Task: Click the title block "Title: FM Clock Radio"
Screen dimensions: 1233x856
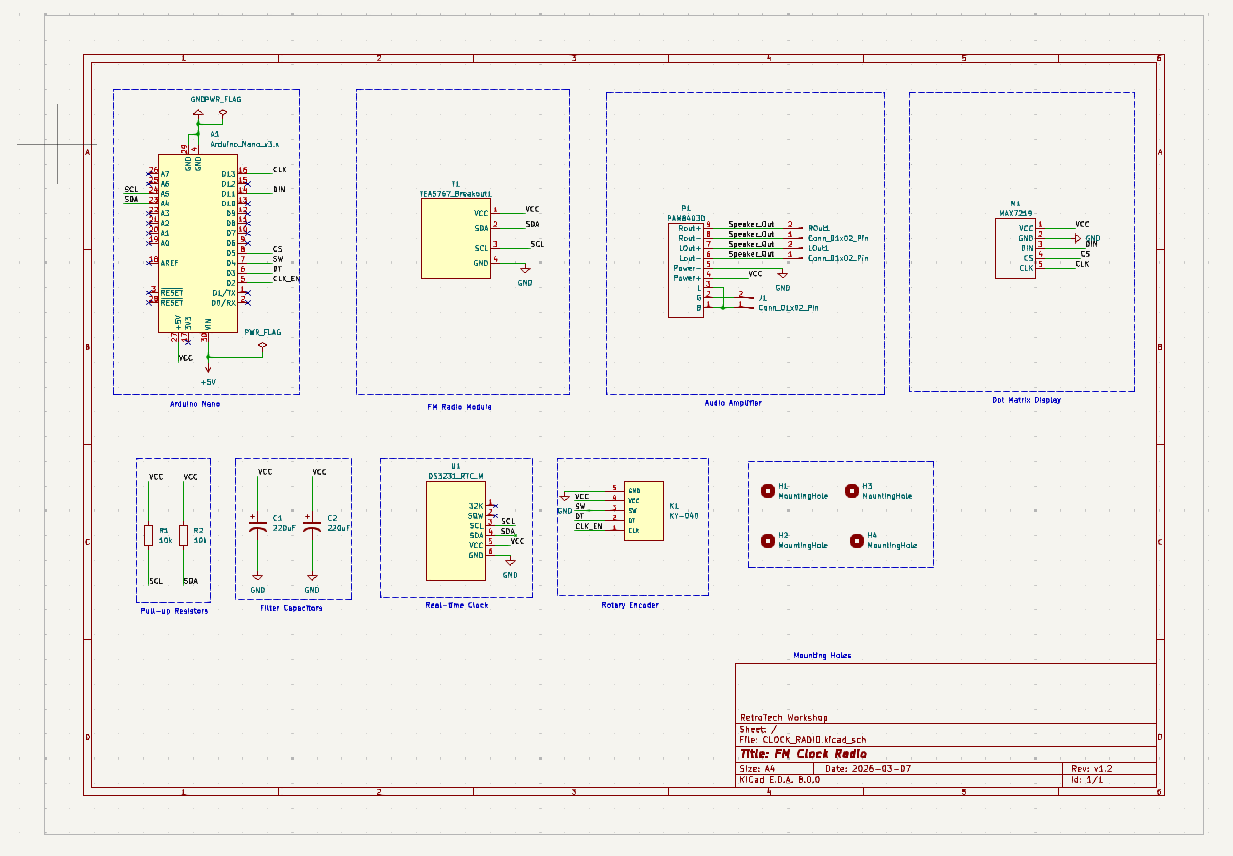Action: point(803,754)
